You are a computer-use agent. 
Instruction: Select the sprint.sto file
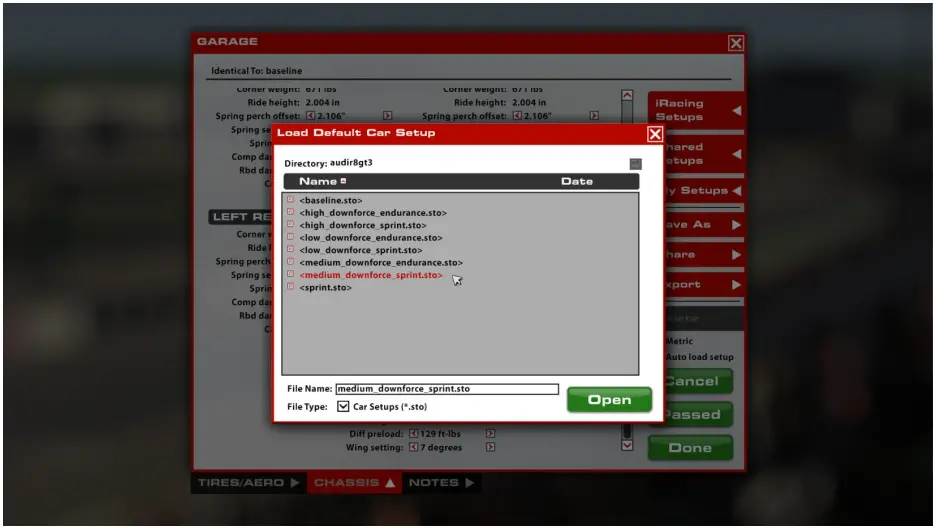click(x=326, y=288)
